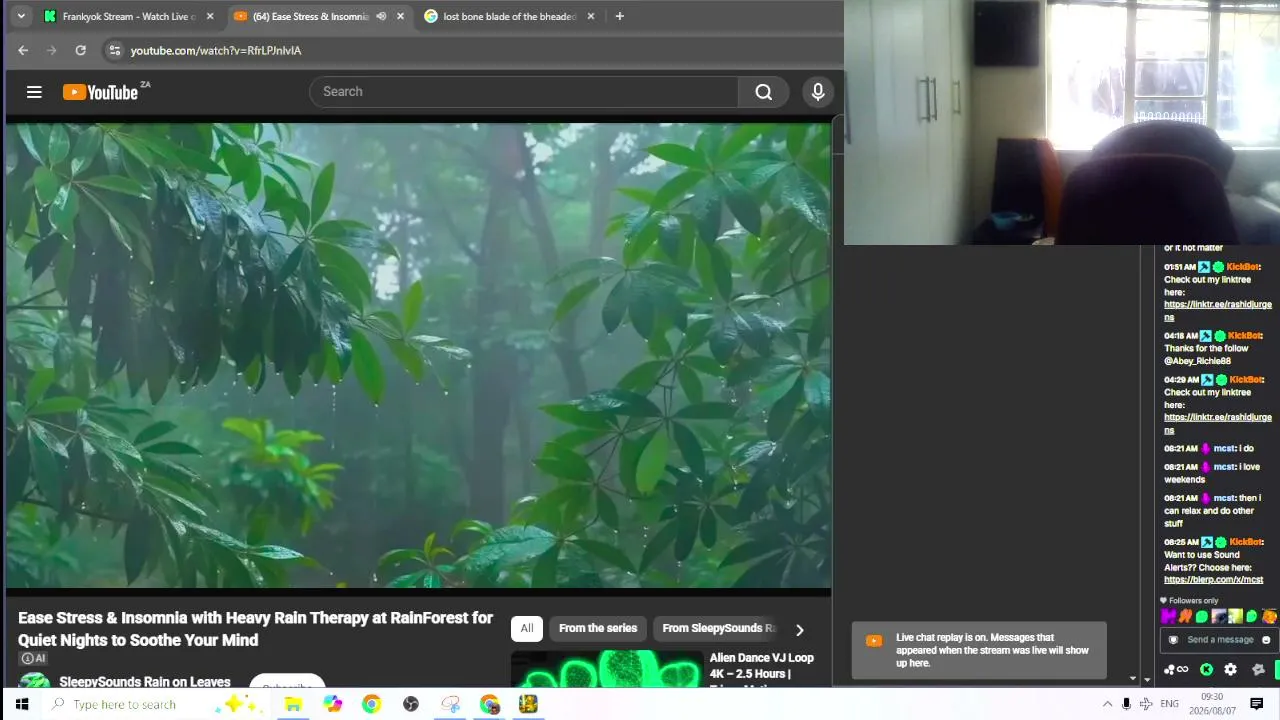The width and height of the screenshot is (1280, 720).
Task: Focus the YouTube search field
Action: [x=524, y=92]
